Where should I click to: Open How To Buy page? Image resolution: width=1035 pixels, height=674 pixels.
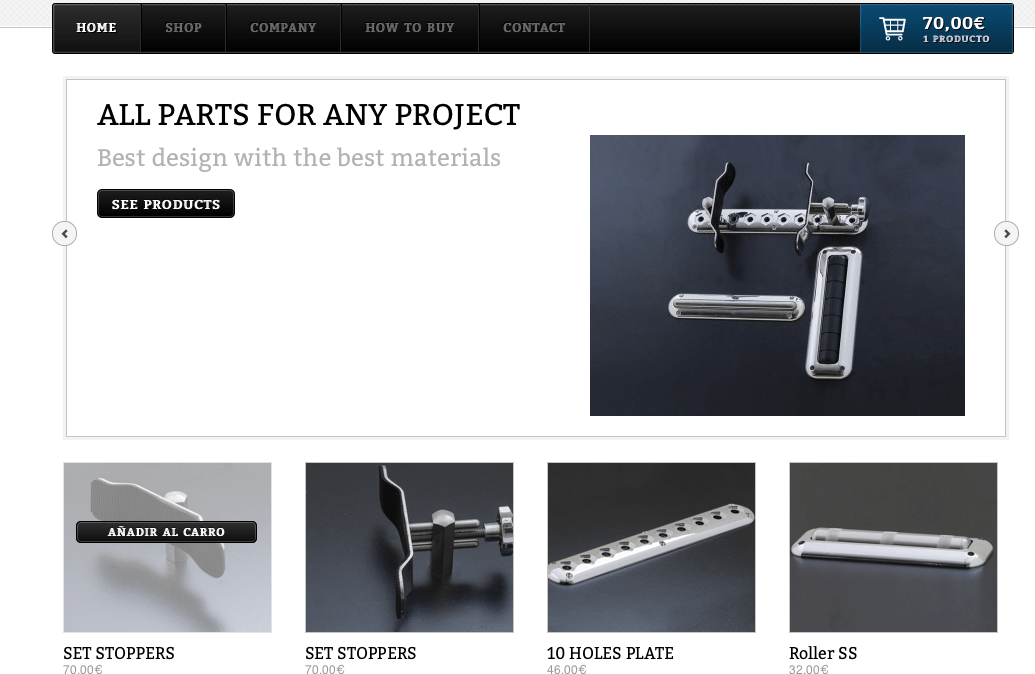point(410,28)
